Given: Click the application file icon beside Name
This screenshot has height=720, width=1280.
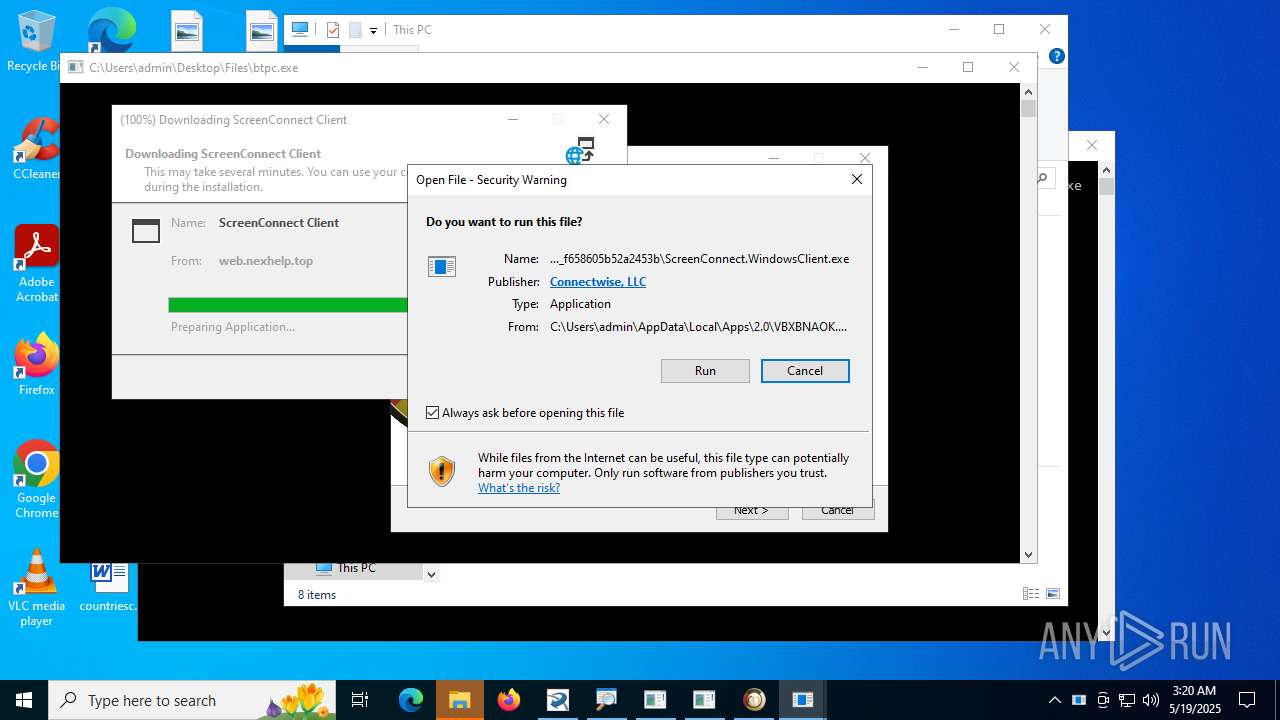Looking at the screenshot, I should click(442, 266).
